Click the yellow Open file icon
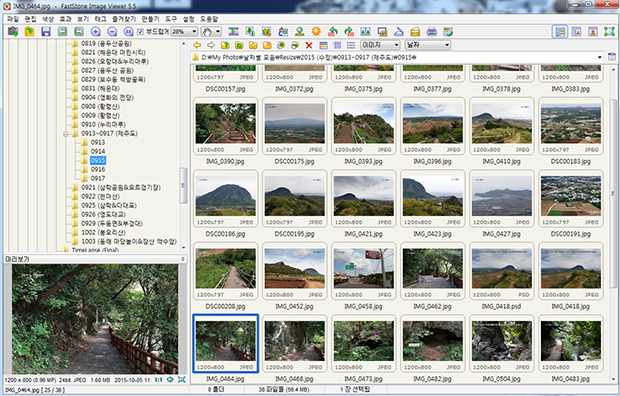Screen dimensions: 620x396 pos(29,32)
